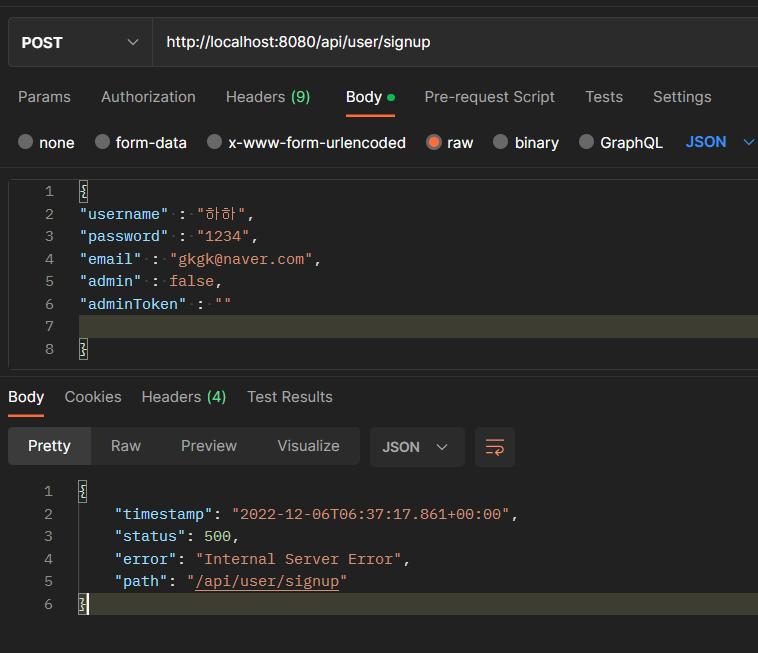Viewport: 758px width, 653px height.
Task: Open the Settings tab
Action: click(682, 97)
